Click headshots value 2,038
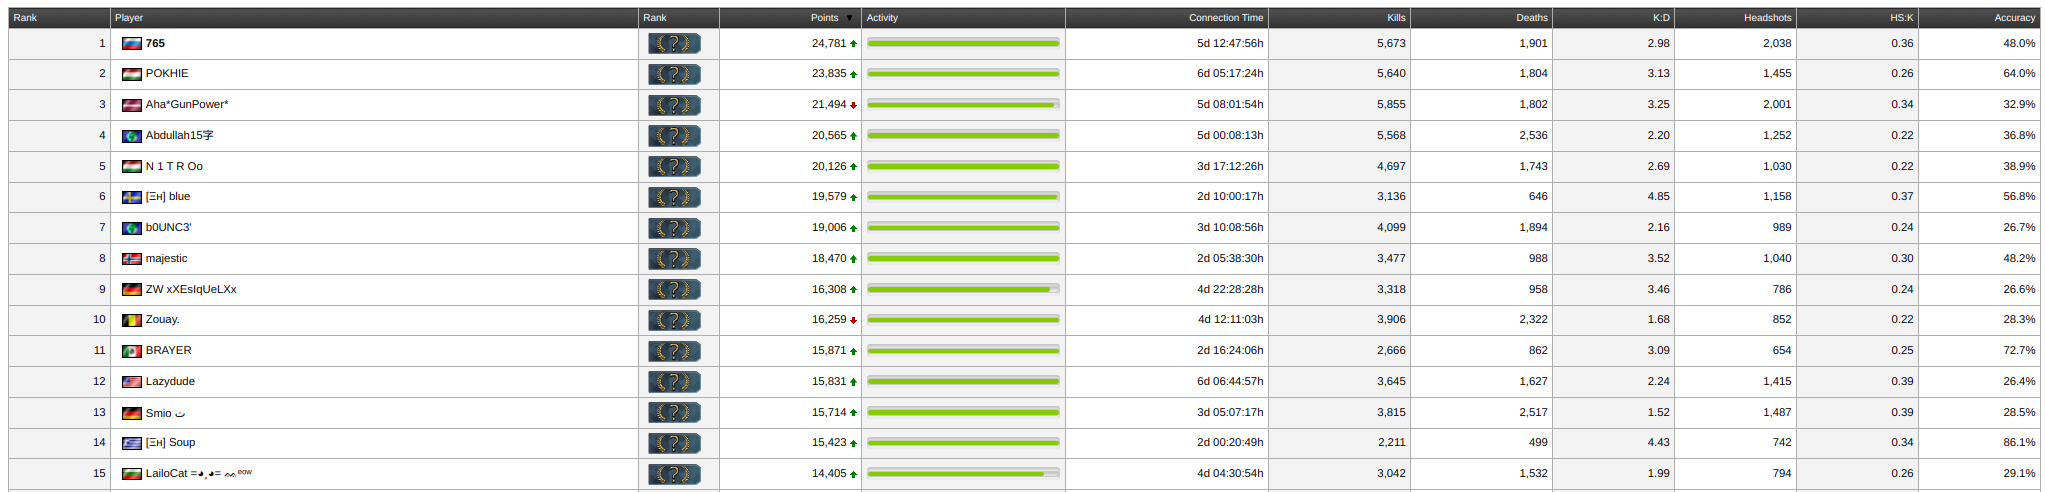The image size is (2045, 492). 1777,44
